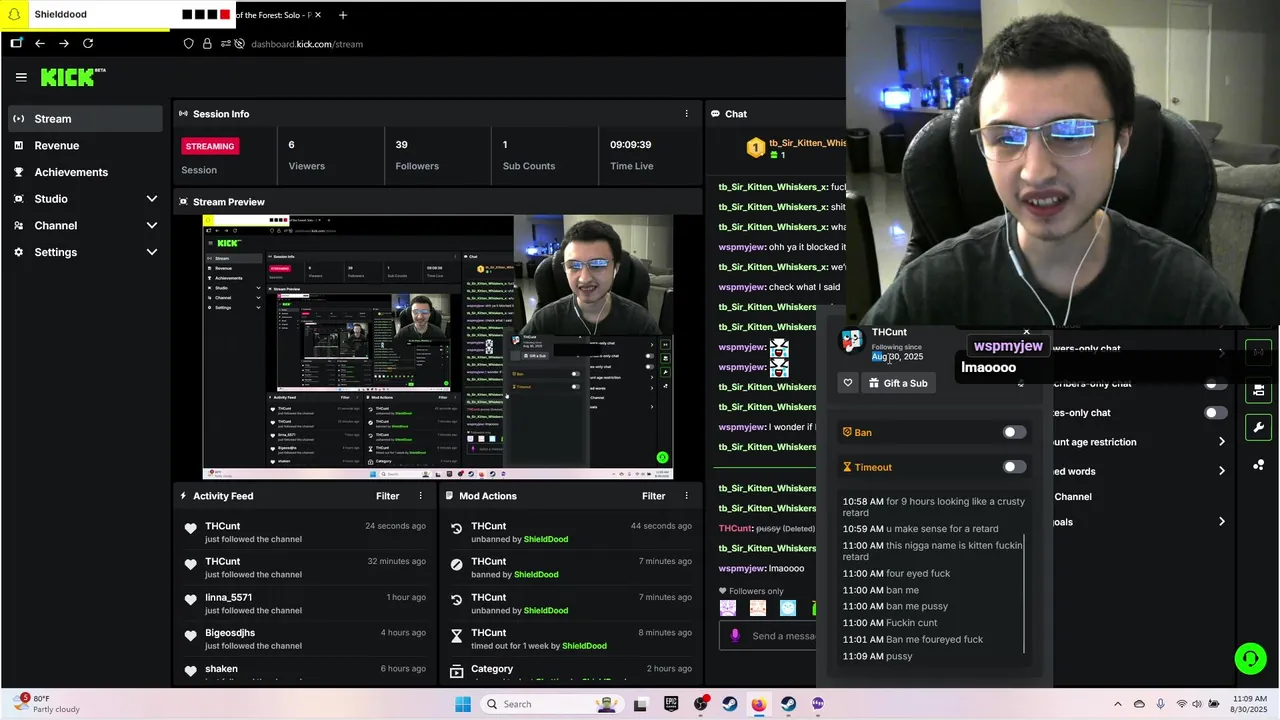Click the user message history scrollbar
This screenshot has width=1280, height=720.
point(1025,594)
